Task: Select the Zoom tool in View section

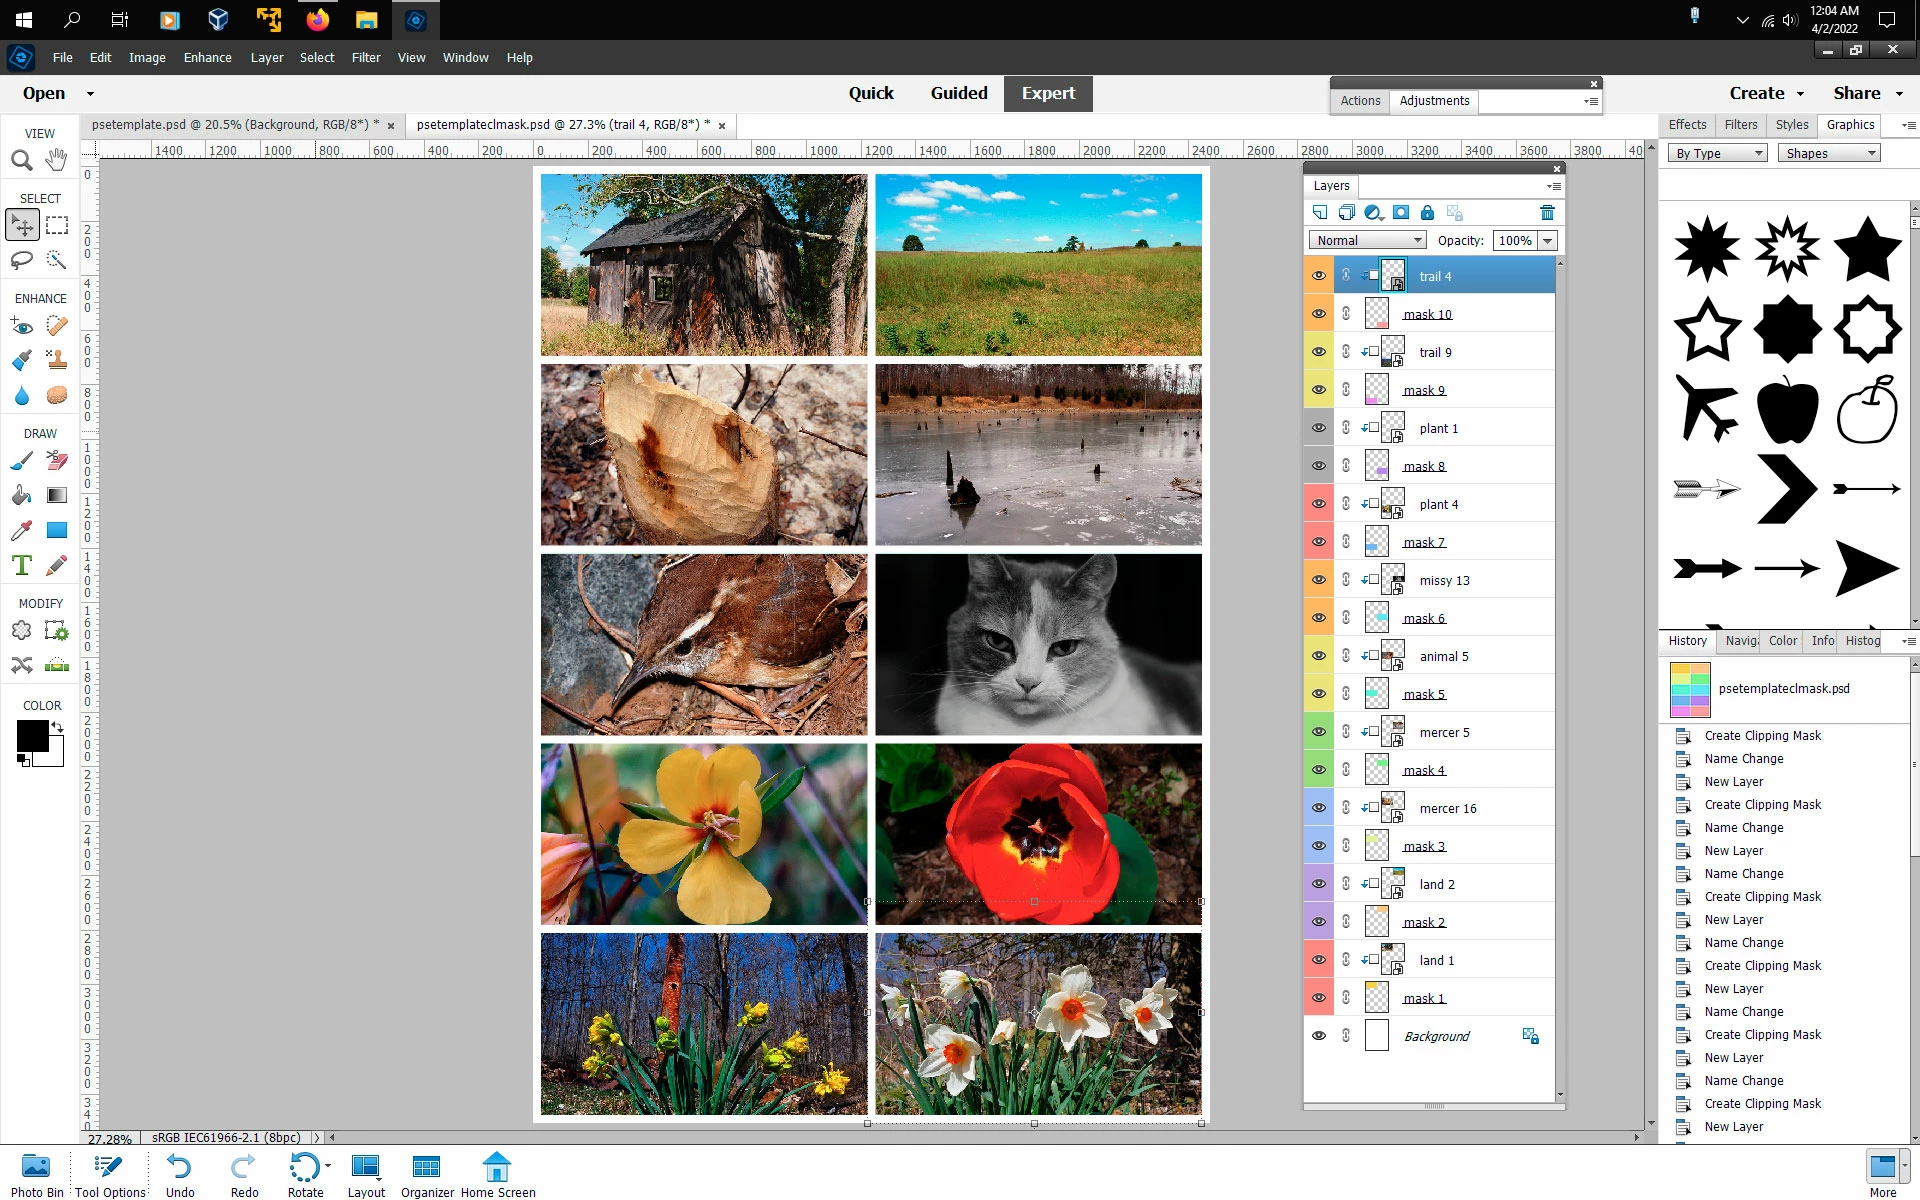Action: (21, 160)
